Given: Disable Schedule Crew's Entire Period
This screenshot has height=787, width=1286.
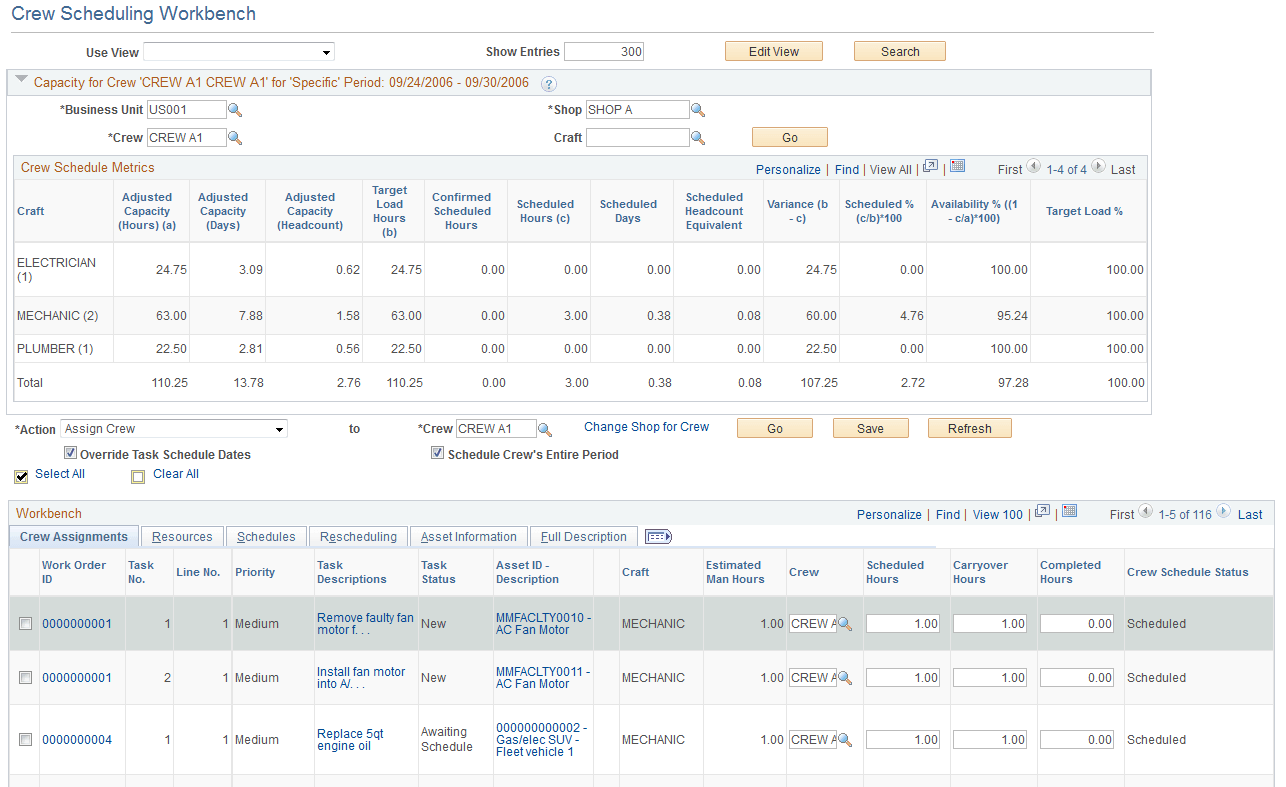Looking at the screenshot, I should tap(437, 452).
